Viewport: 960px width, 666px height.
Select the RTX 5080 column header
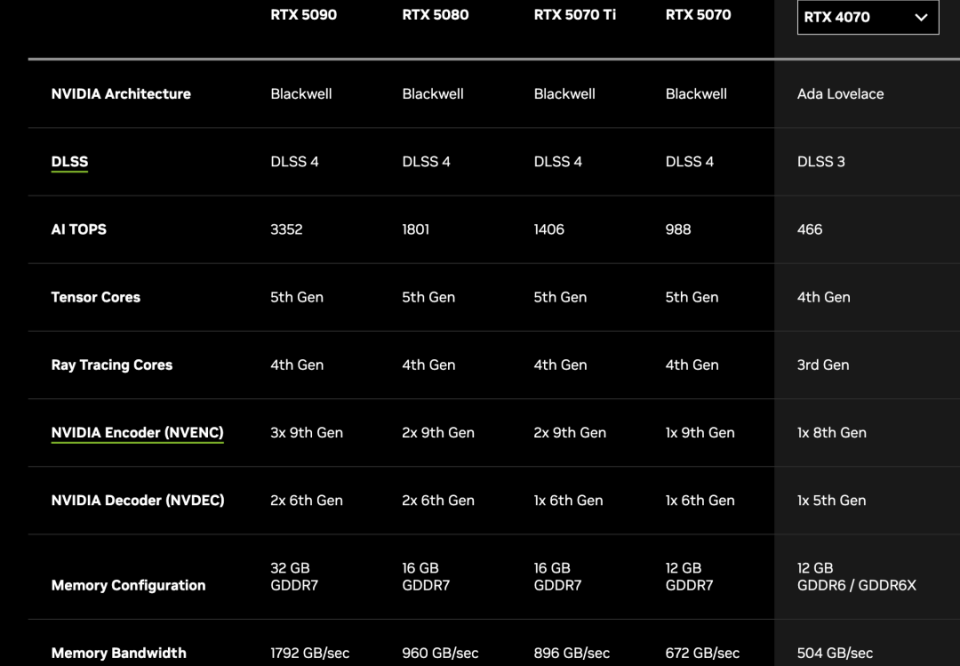coord(435,15)
